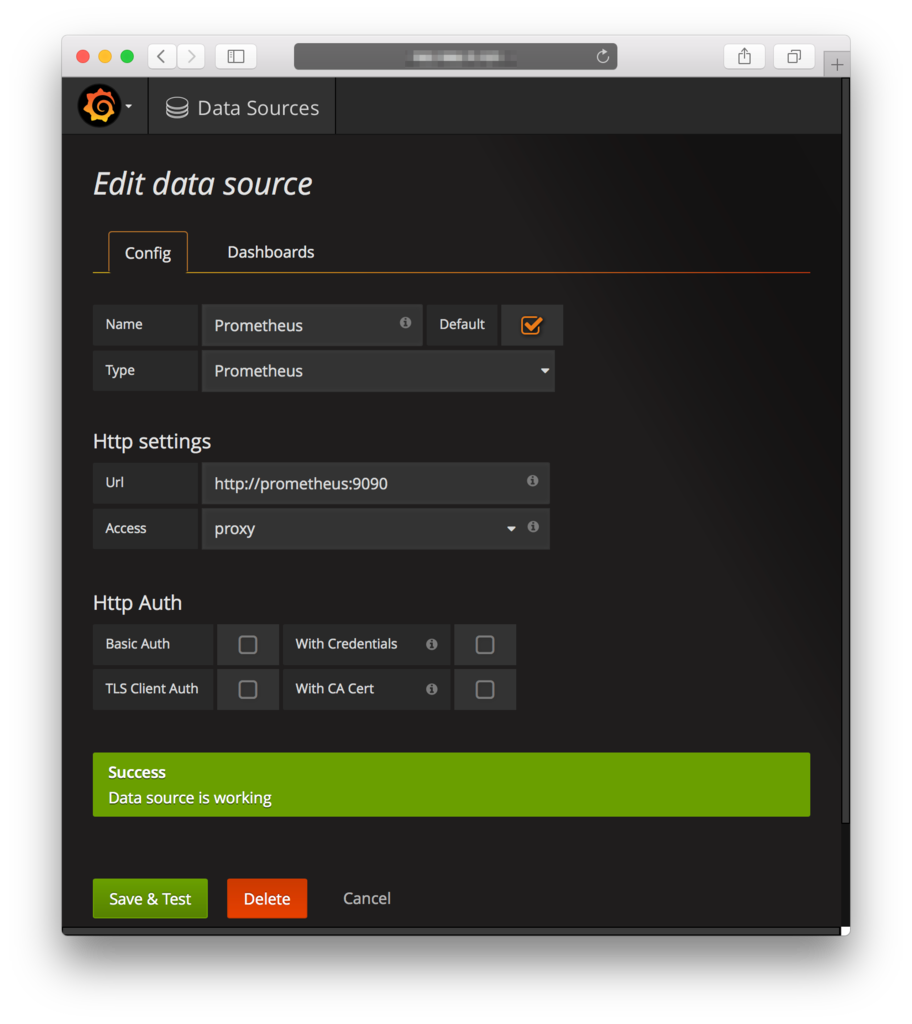This screenshot has width=912, height=1024.
Task: Enable the Basic Auth checkbox
Action: (248, 645)
